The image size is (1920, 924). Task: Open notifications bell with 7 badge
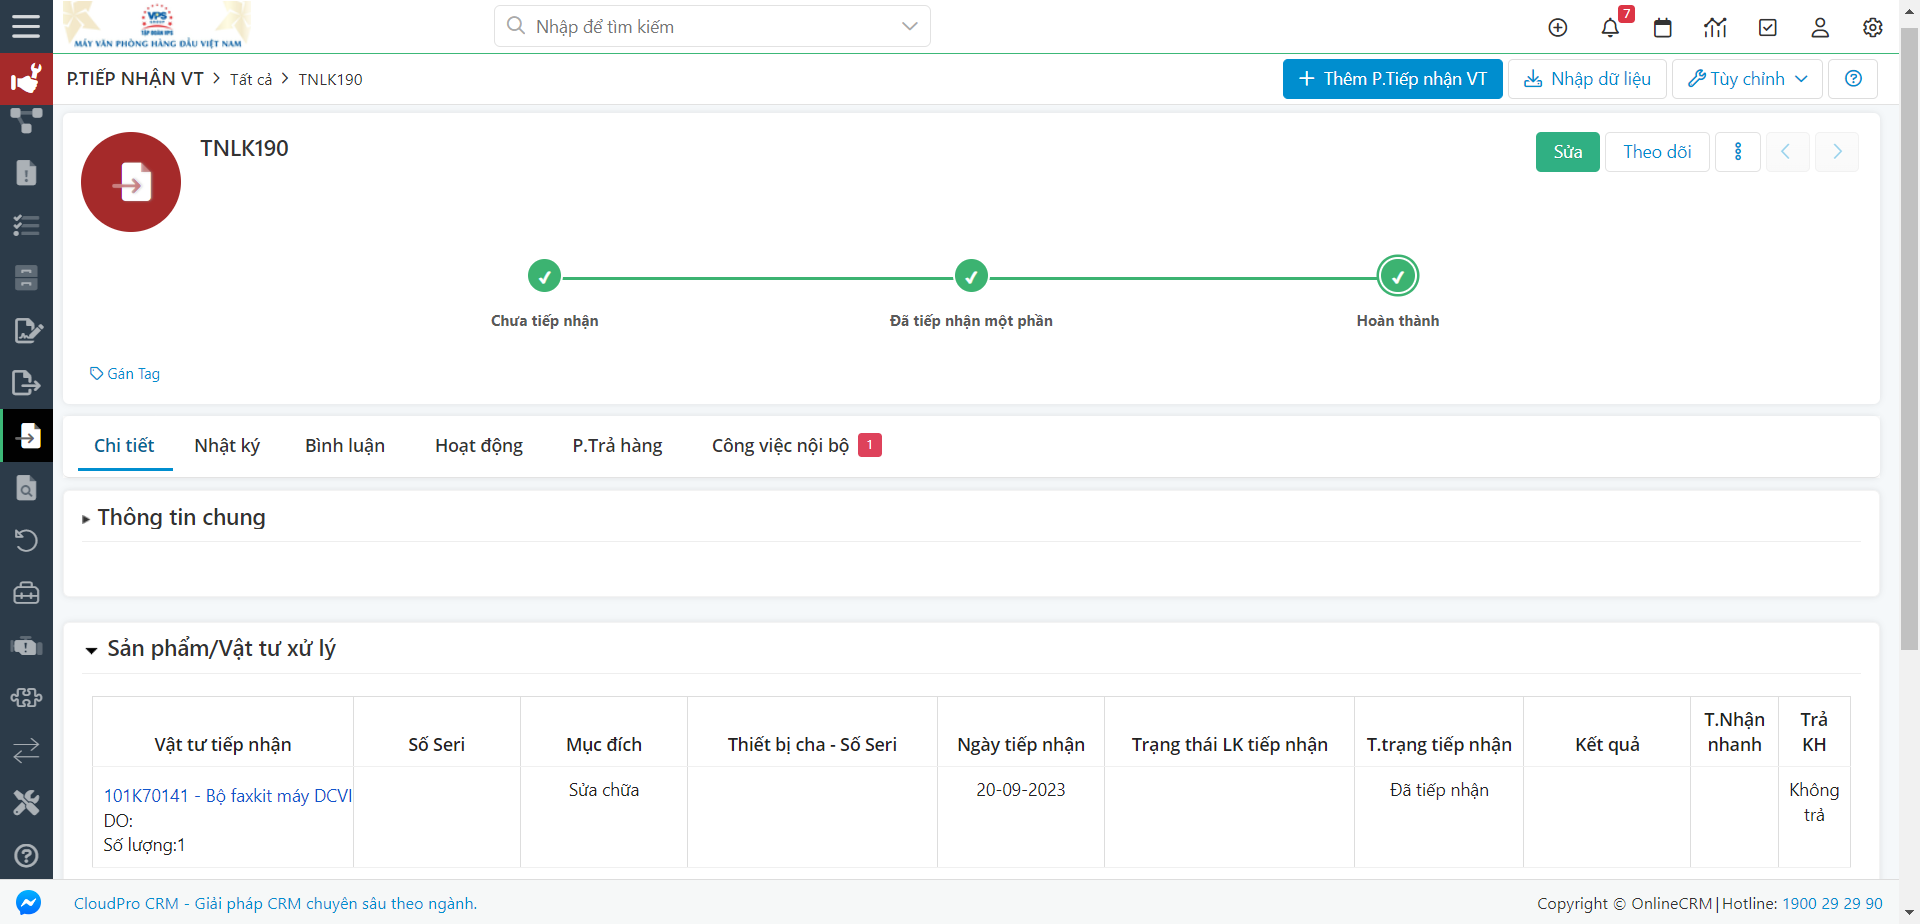pyautogui.click(x=1611, y=28)
